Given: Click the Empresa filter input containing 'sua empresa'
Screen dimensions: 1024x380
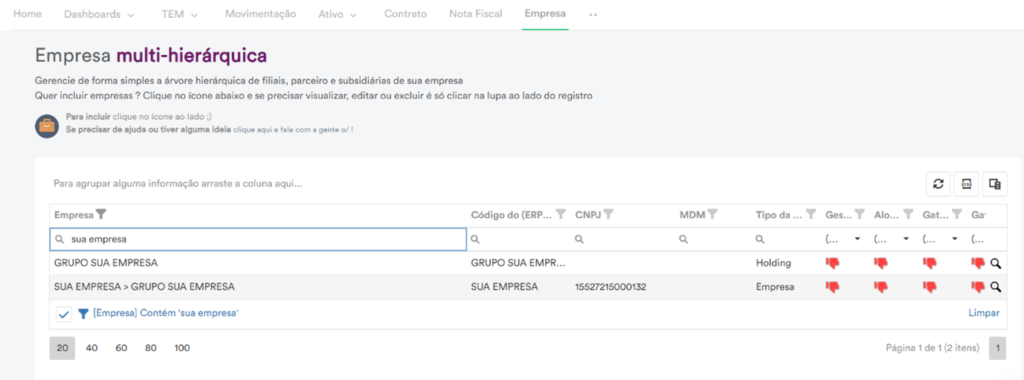Looking at the screenshot, I should 258,240.
